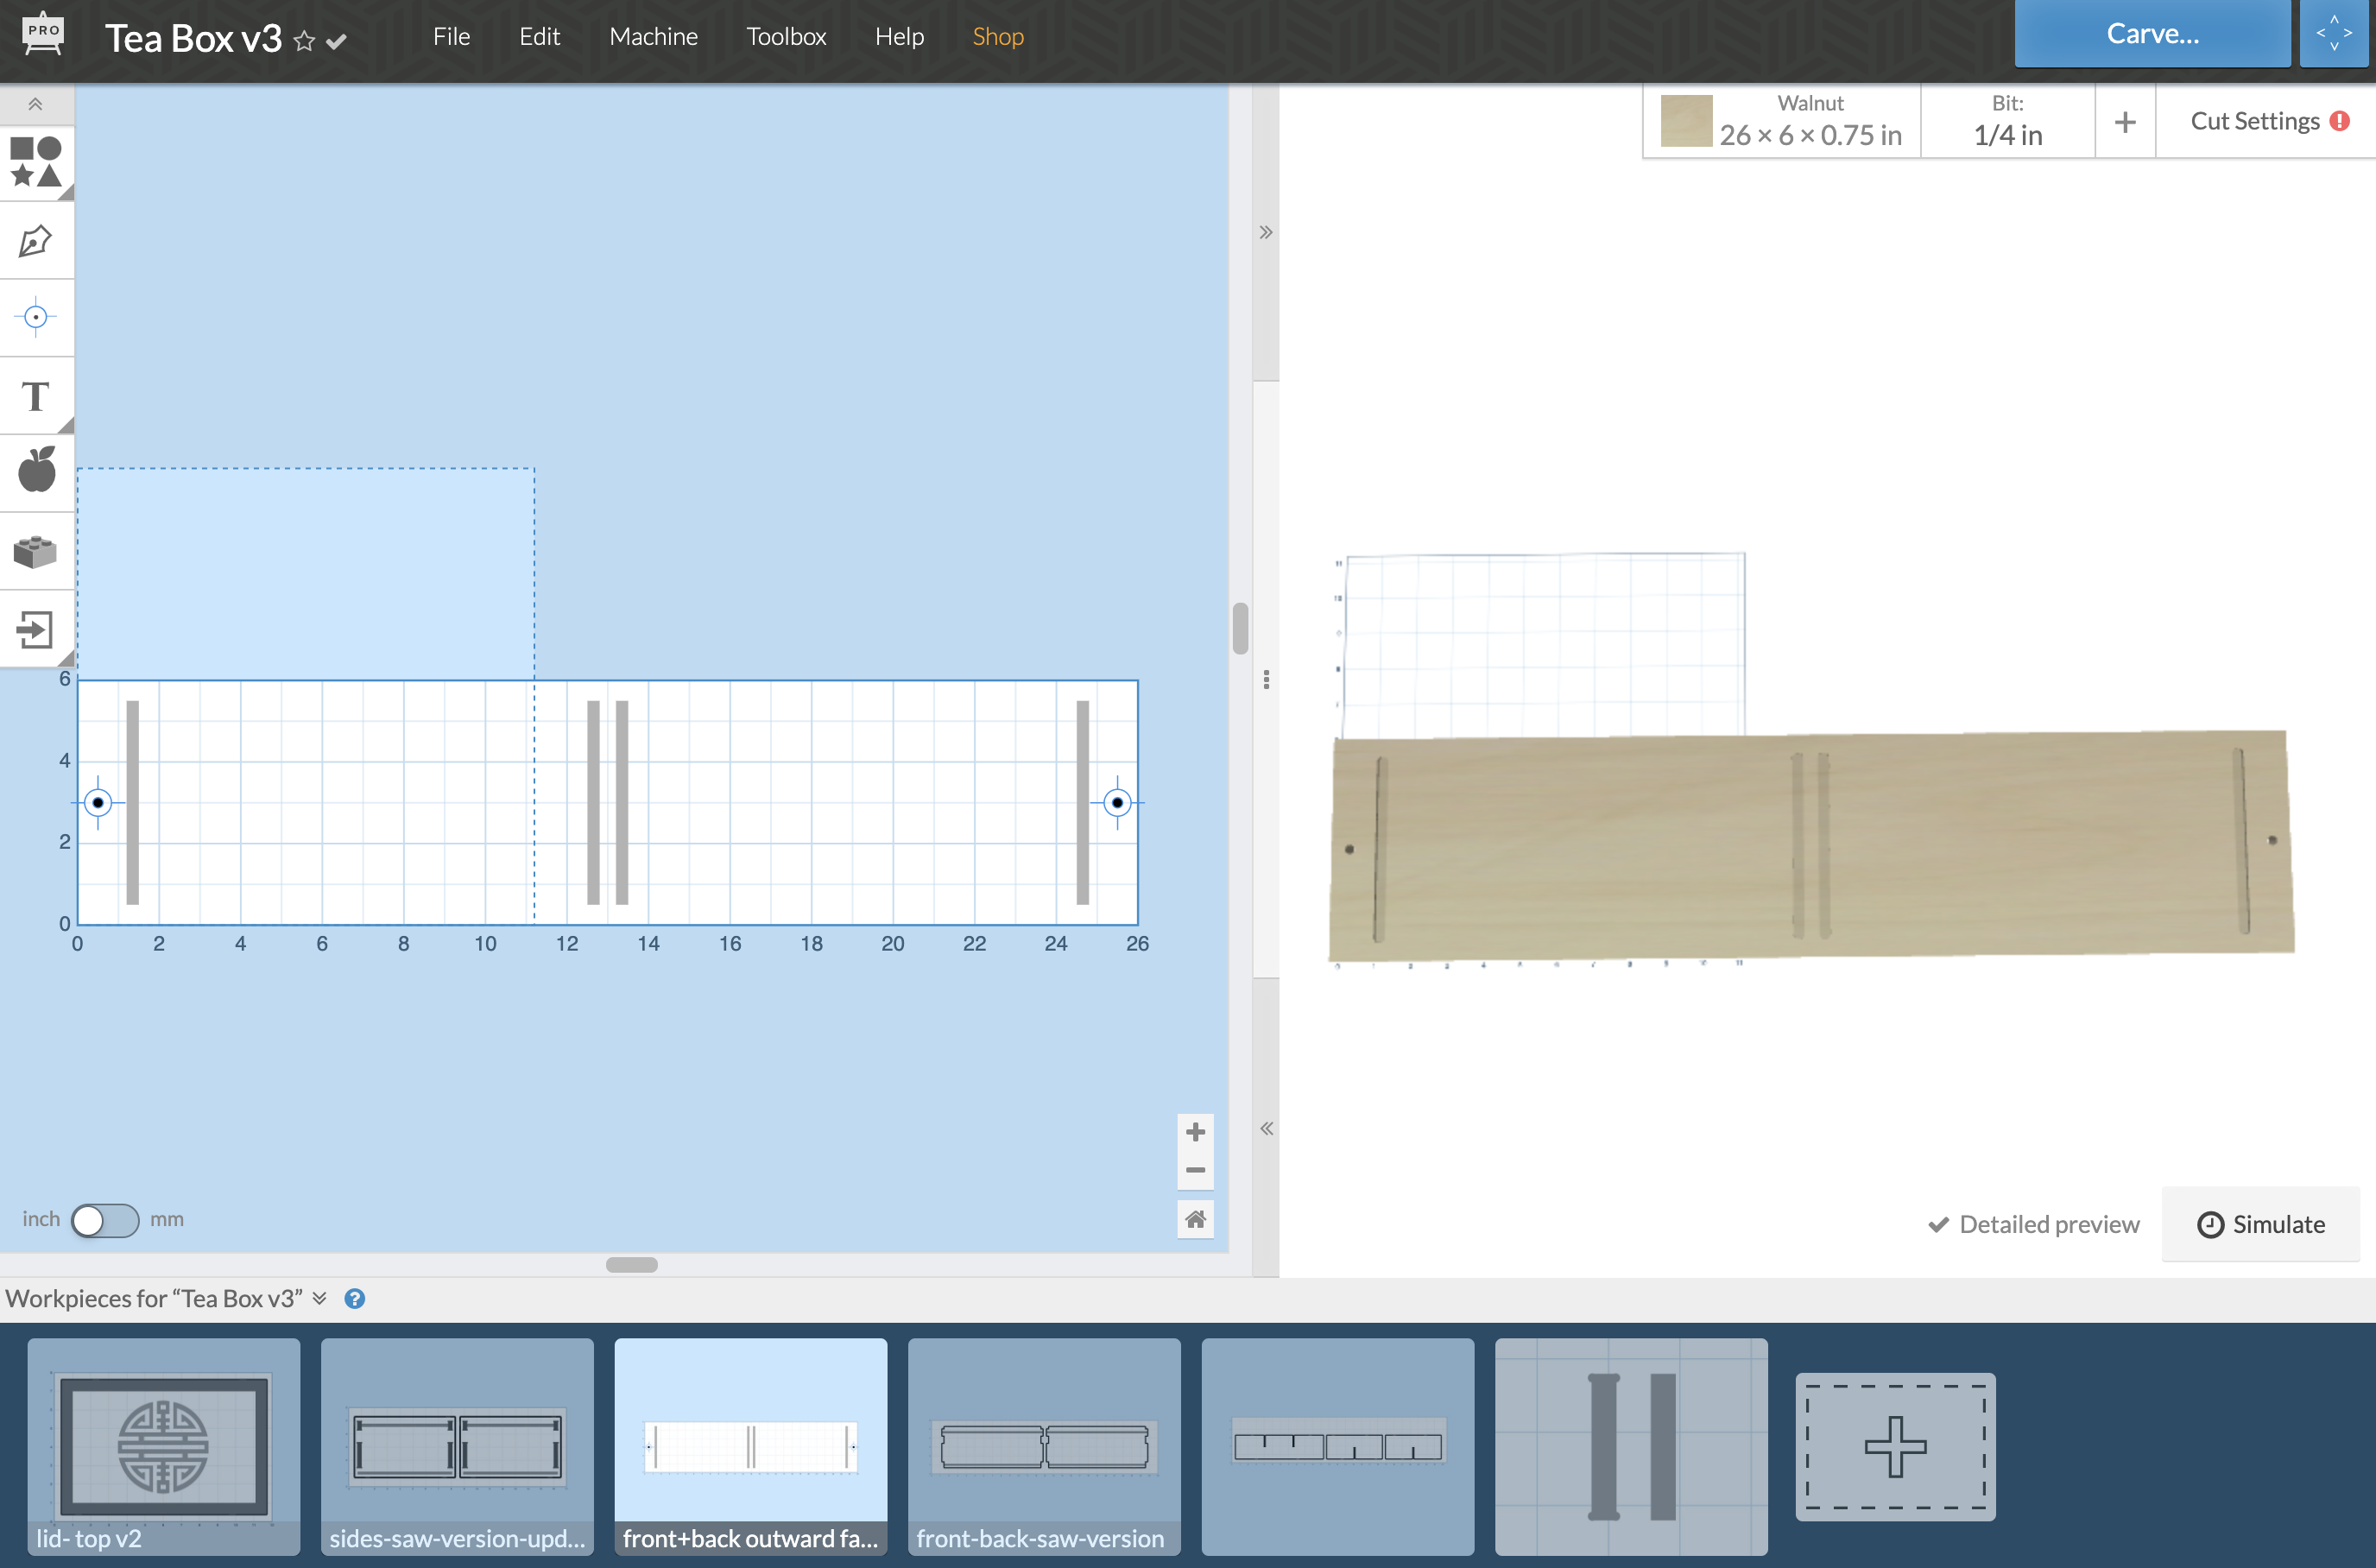Collapse the Workpieces panel

(x=321, y=1297)
